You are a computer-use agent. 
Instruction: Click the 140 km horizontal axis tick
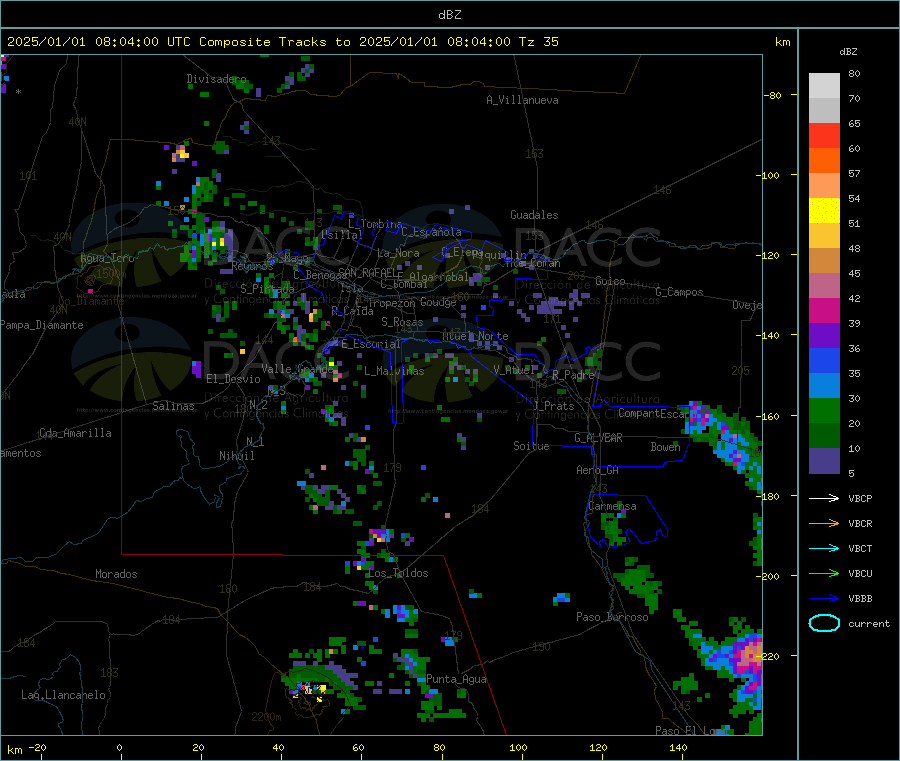pos(678,747)
